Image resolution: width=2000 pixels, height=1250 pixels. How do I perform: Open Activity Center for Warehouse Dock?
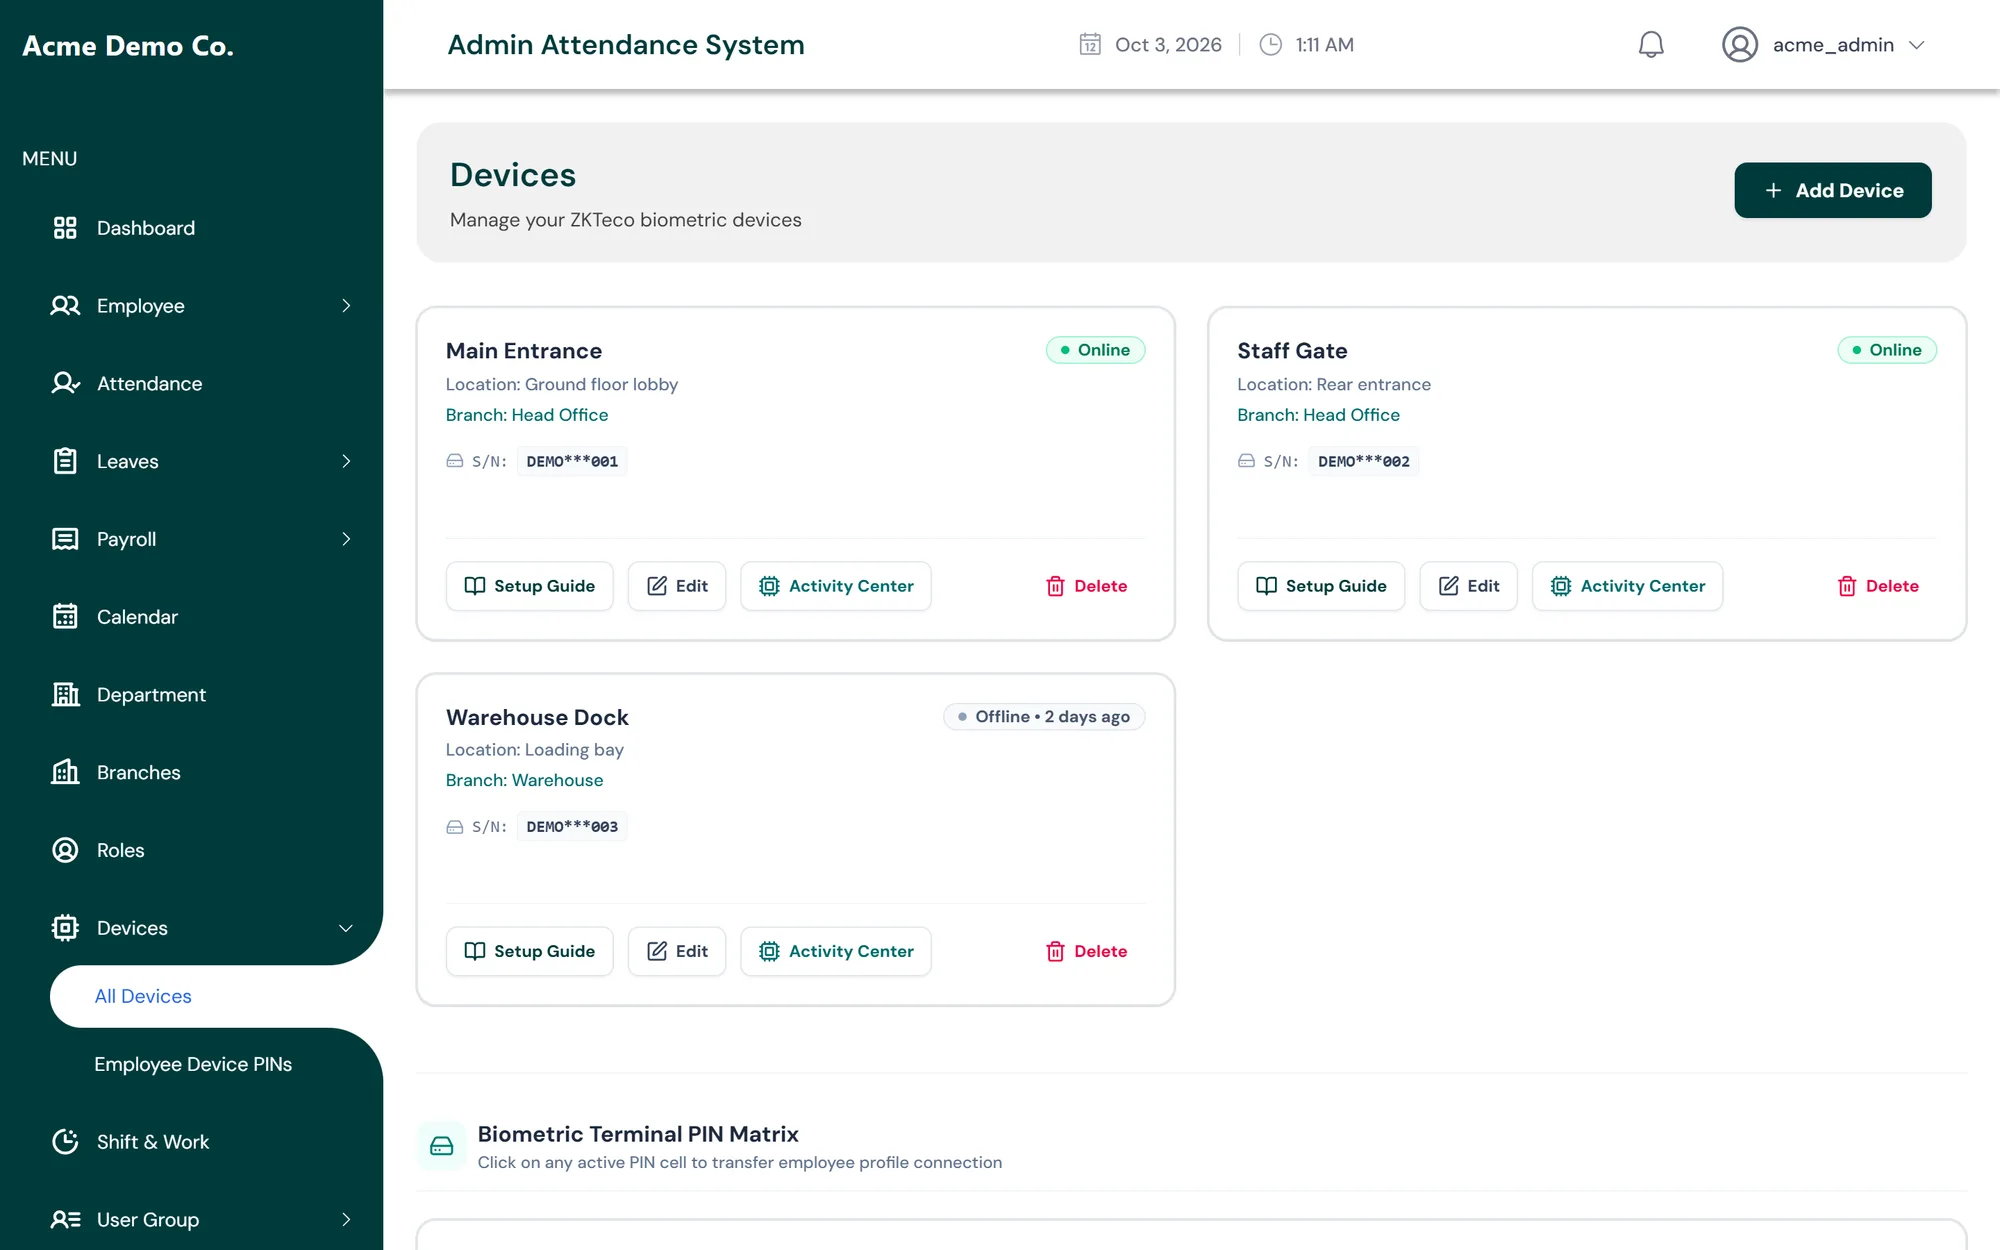point(836,951)
